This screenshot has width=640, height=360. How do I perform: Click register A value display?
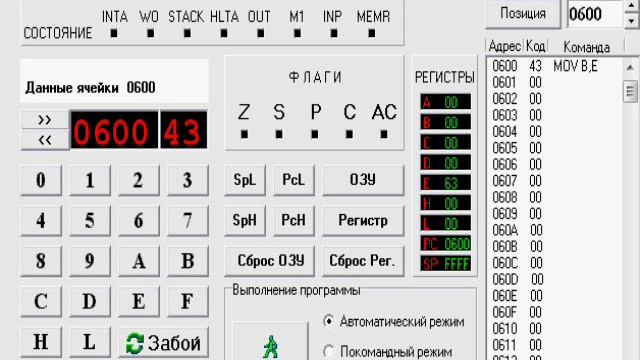[x=445, y=102]
